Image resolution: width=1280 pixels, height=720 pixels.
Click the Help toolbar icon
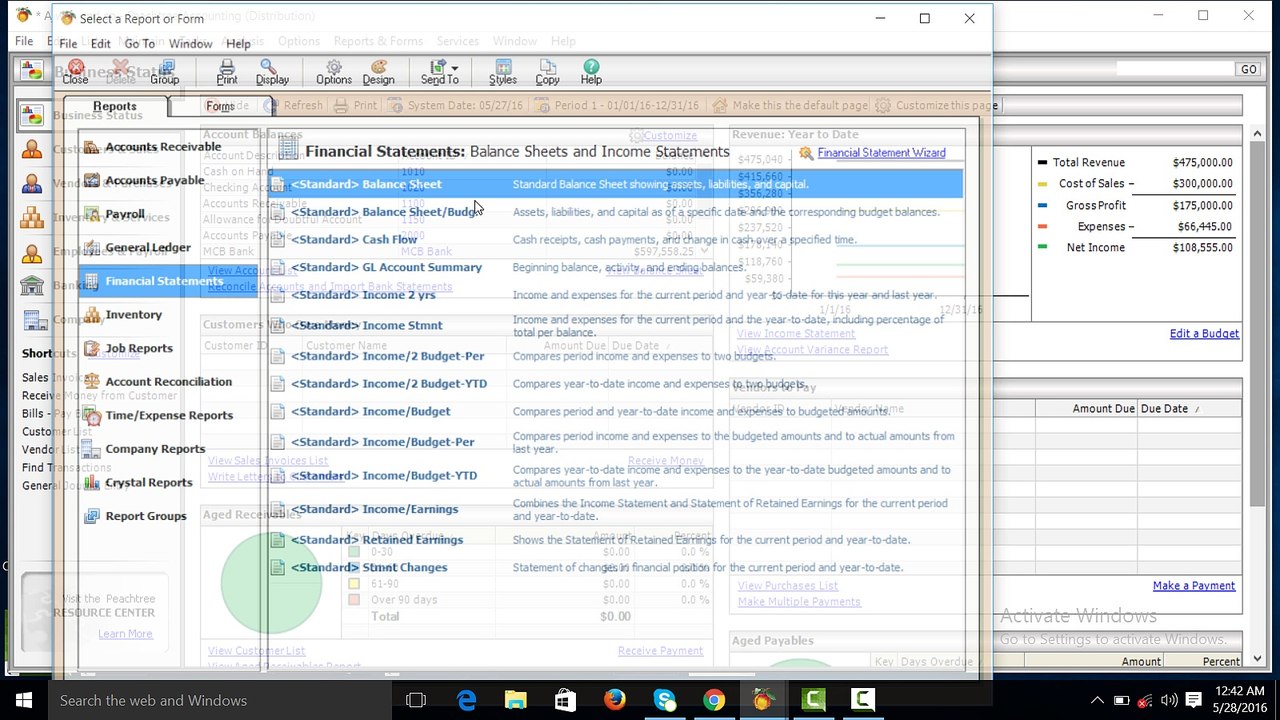tap(591, 71)
